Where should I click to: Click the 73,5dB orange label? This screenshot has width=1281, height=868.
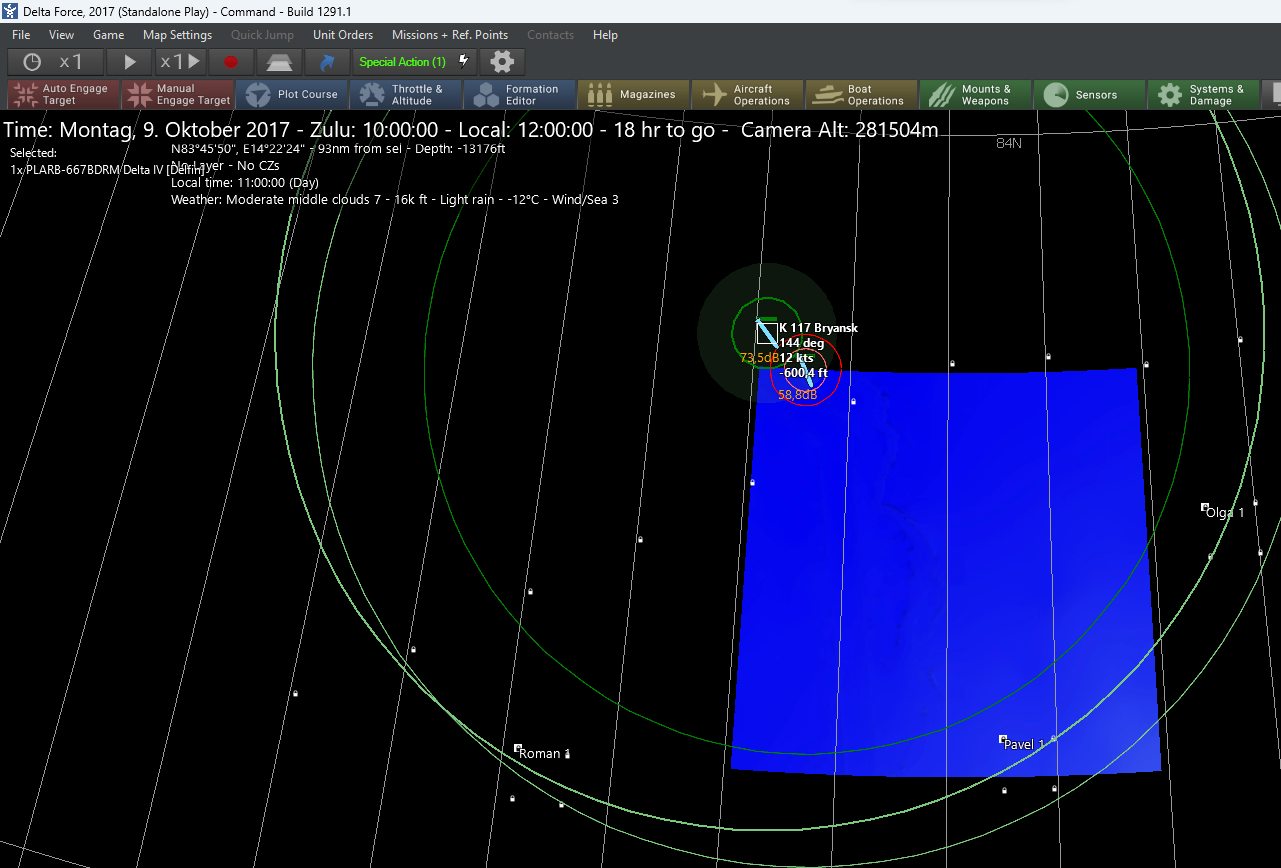(759, 357)
